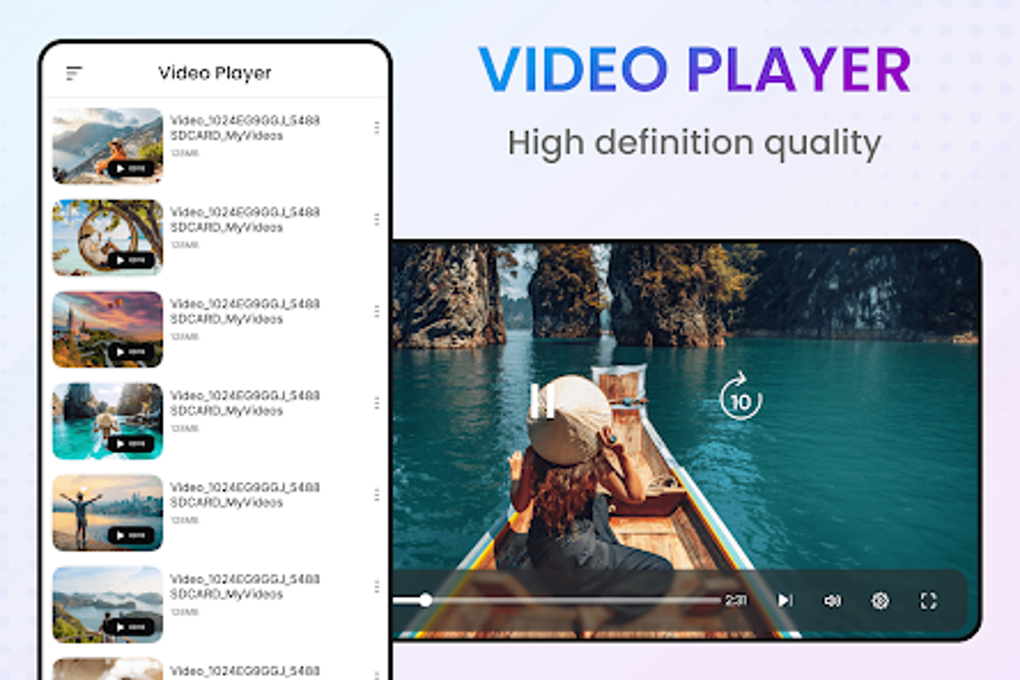The image size is (1020, 680).
Task: Open the player settings gear icon
Action: pyautogui.click(x=879, y=600)
